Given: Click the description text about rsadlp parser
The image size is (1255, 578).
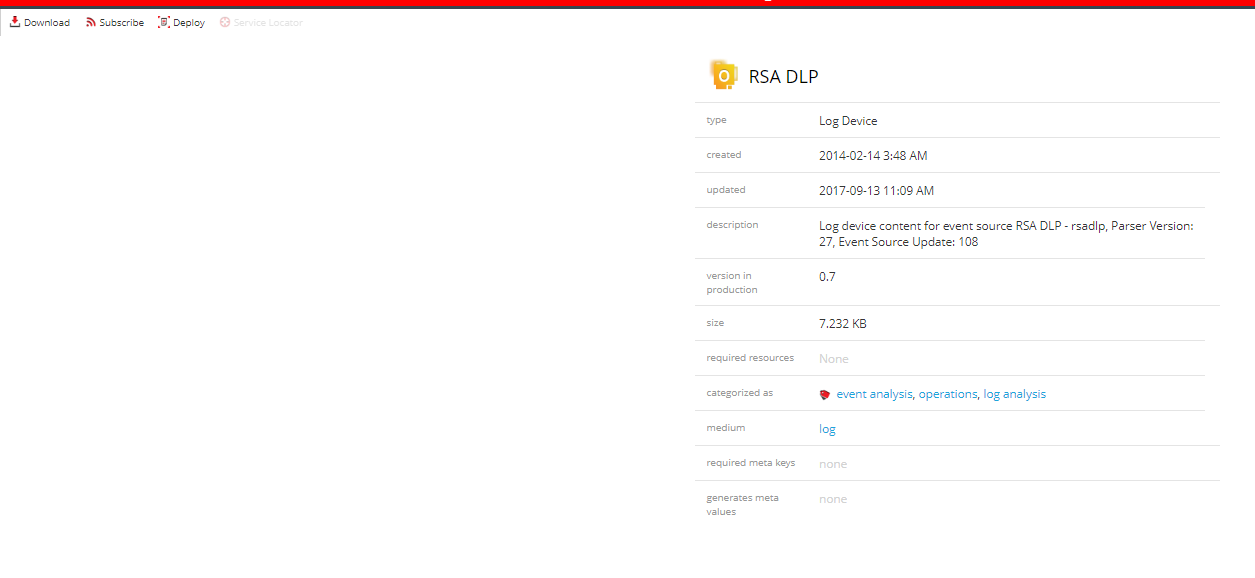Looking at the screenshot, I should 1006,234.
